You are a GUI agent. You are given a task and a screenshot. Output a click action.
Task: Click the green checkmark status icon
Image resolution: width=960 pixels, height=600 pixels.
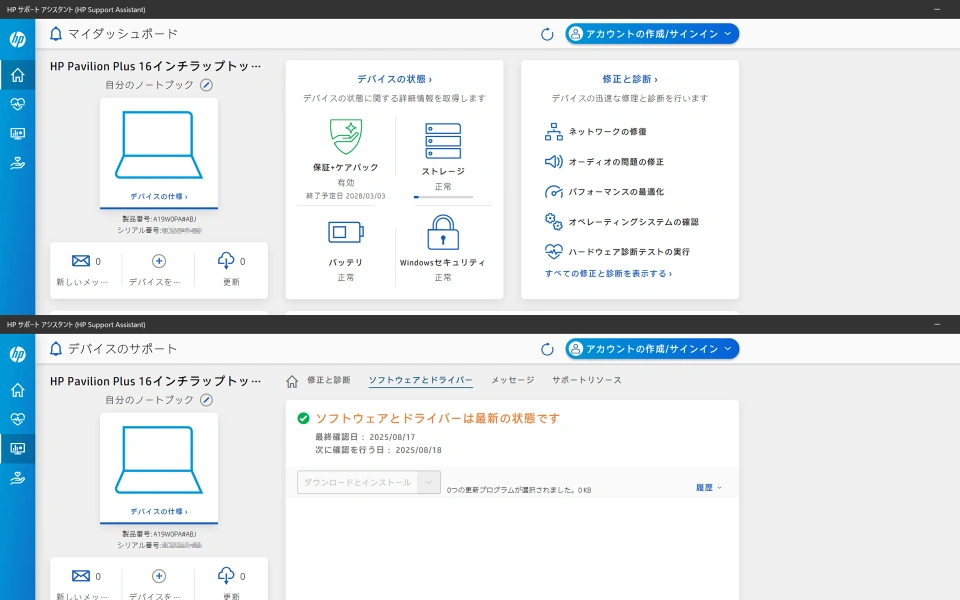(x=303, y=418)
